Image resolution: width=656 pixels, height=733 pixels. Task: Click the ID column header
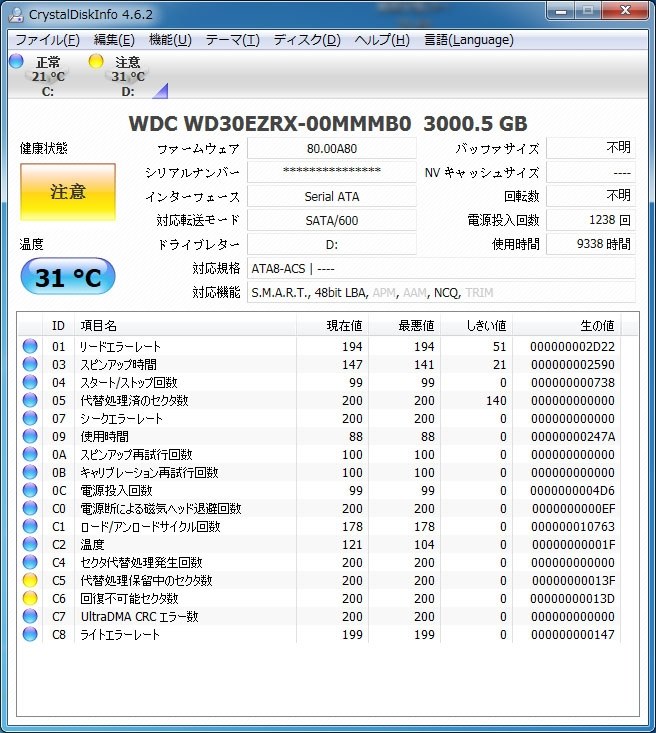58,325
